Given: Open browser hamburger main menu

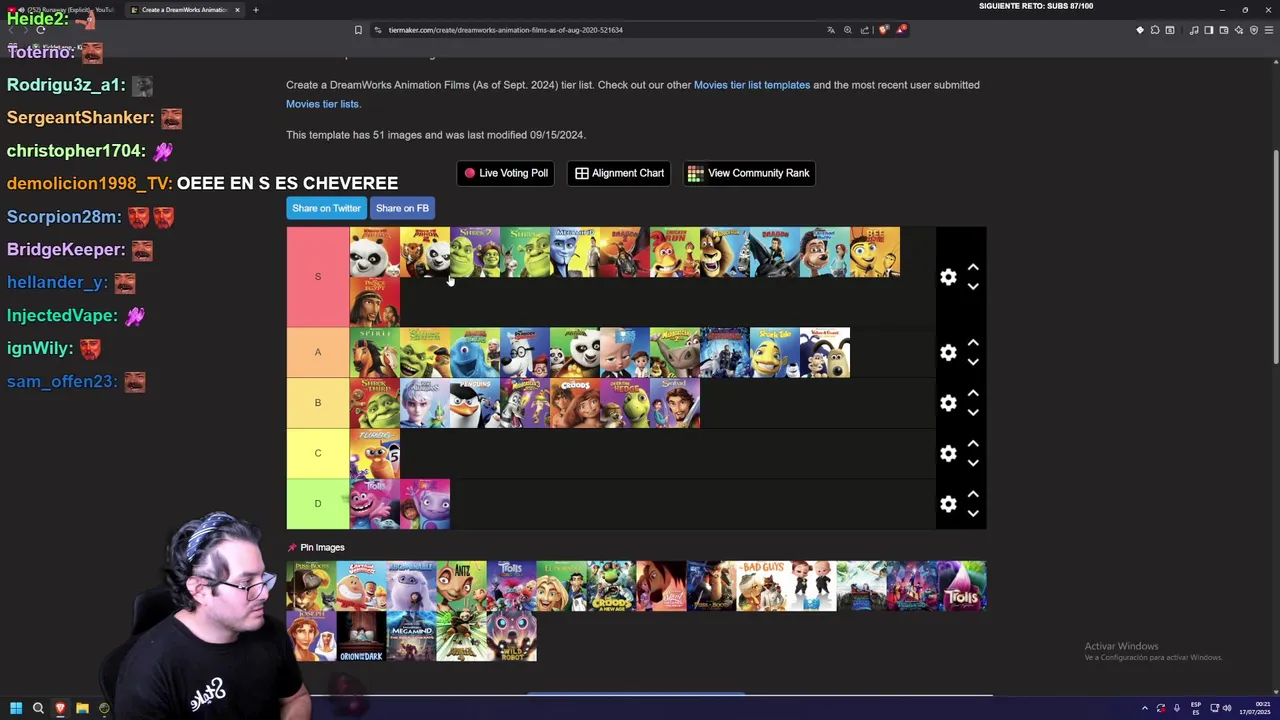Looking at the screenshot, I should (1267, 30).
